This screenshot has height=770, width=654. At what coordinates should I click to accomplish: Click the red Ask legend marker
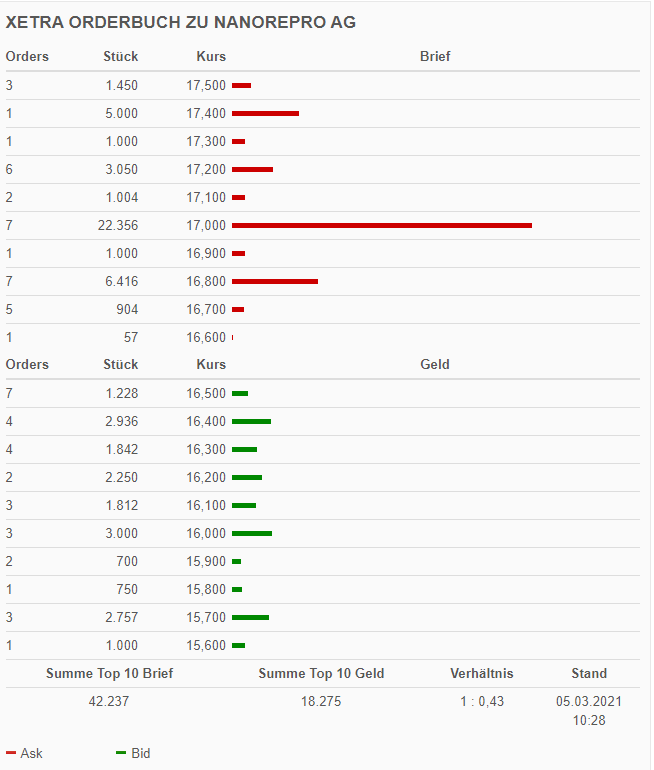click(x=11, y=753)
